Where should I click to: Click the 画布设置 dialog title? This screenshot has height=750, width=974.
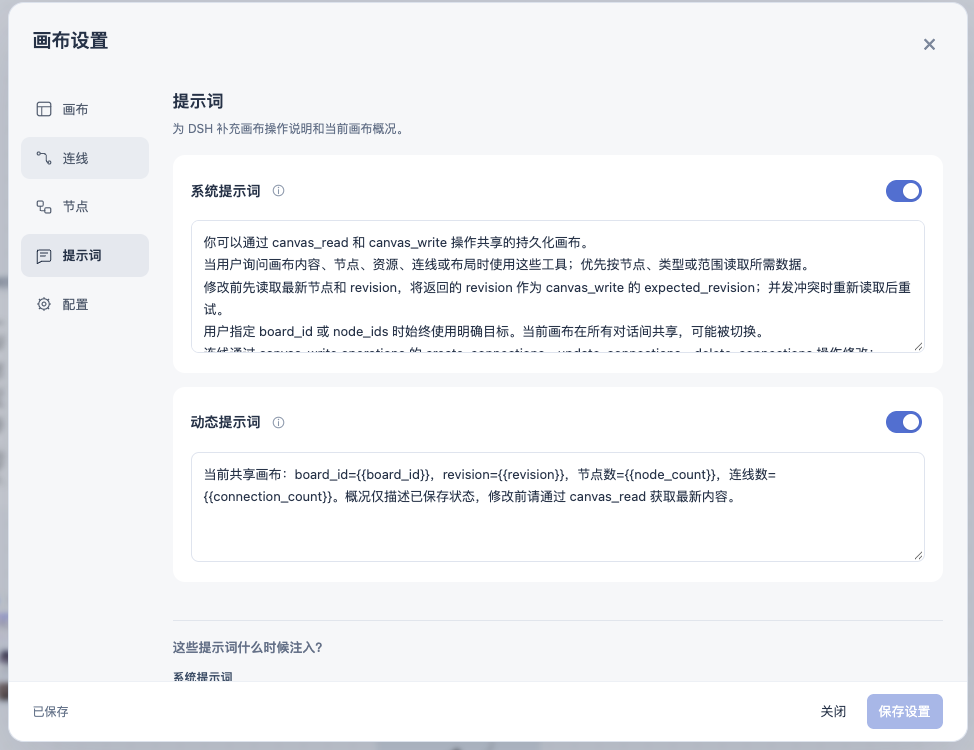tap(70, 40)
